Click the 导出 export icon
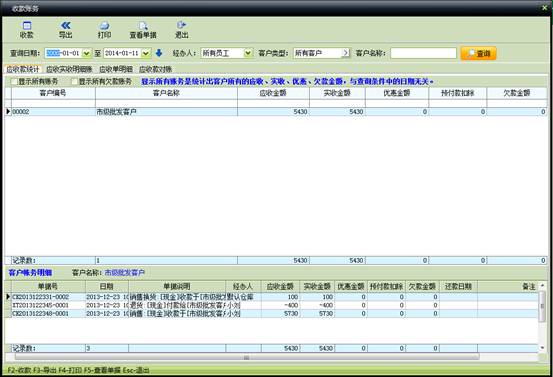 66,25
